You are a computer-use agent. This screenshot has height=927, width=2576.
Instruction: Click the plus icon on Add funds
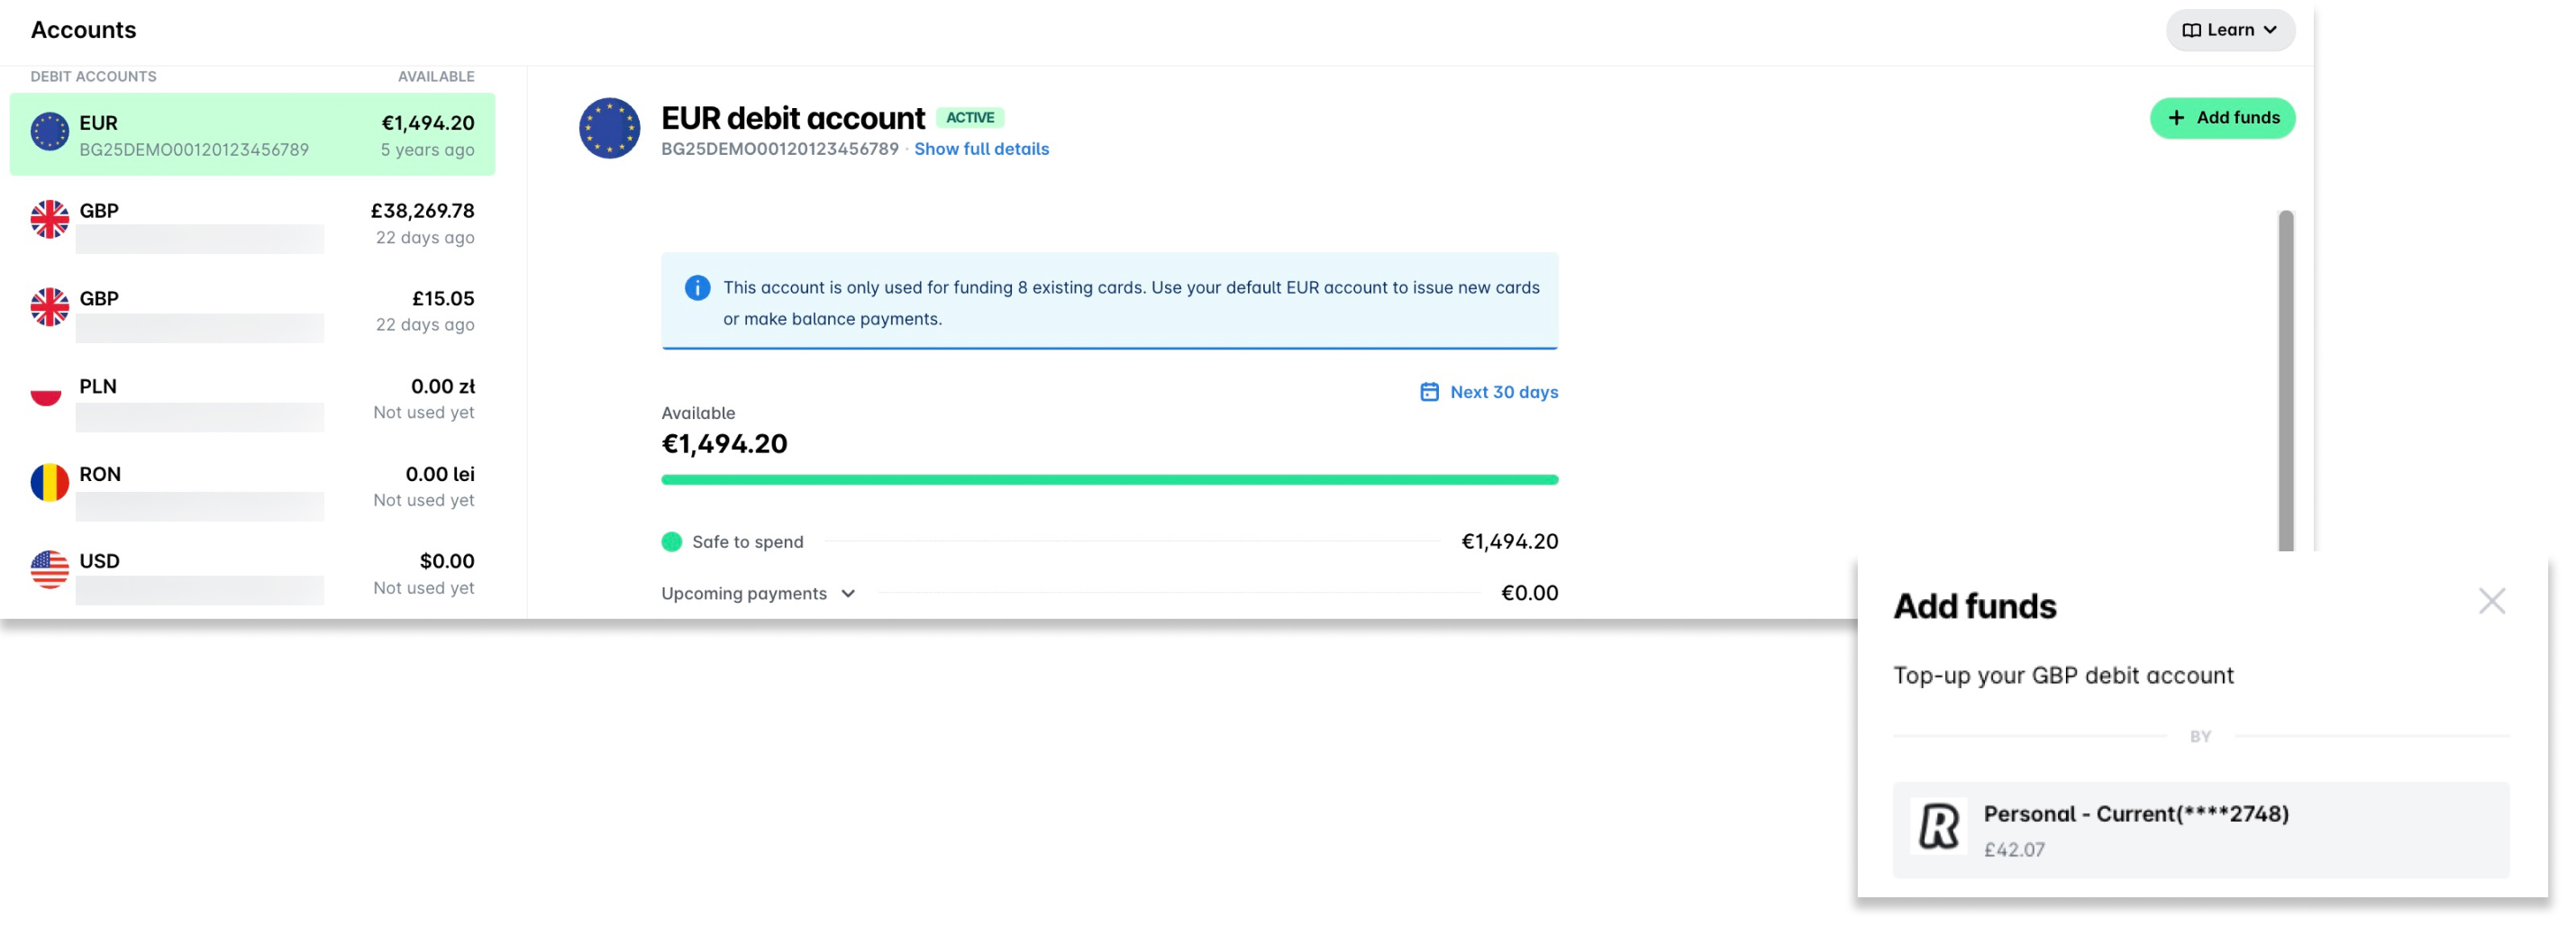click(x=2176, y=117)
